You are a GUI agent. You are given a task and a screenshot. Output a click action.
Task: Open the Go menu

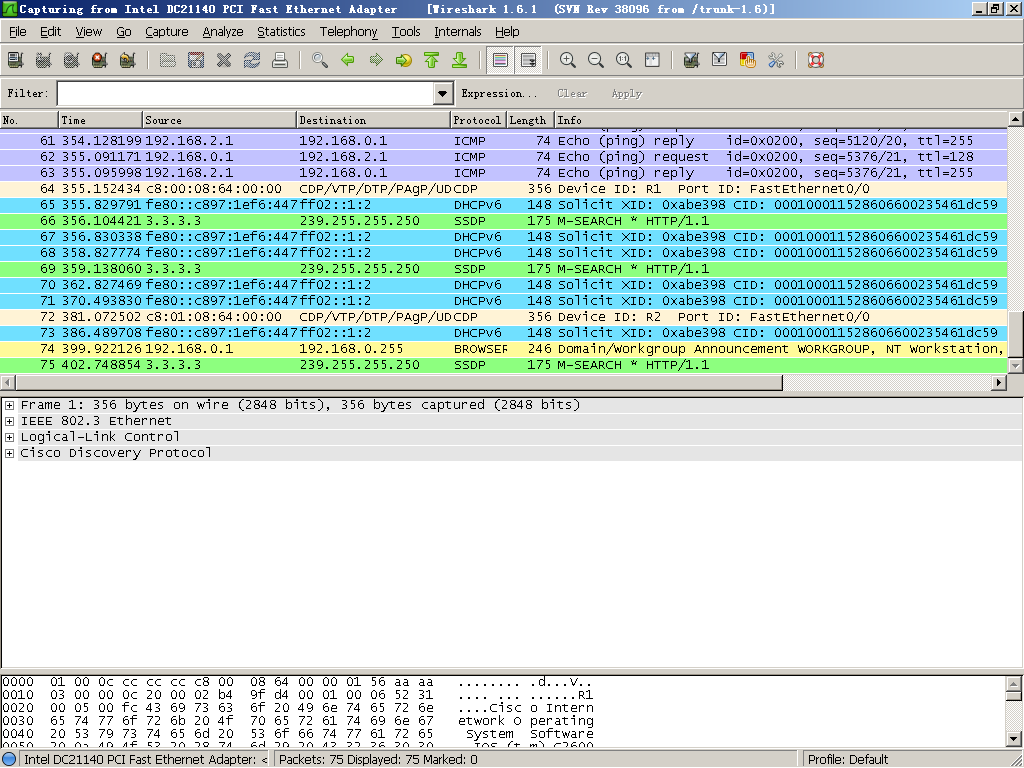pyautogui.click(x=124, y=31)
